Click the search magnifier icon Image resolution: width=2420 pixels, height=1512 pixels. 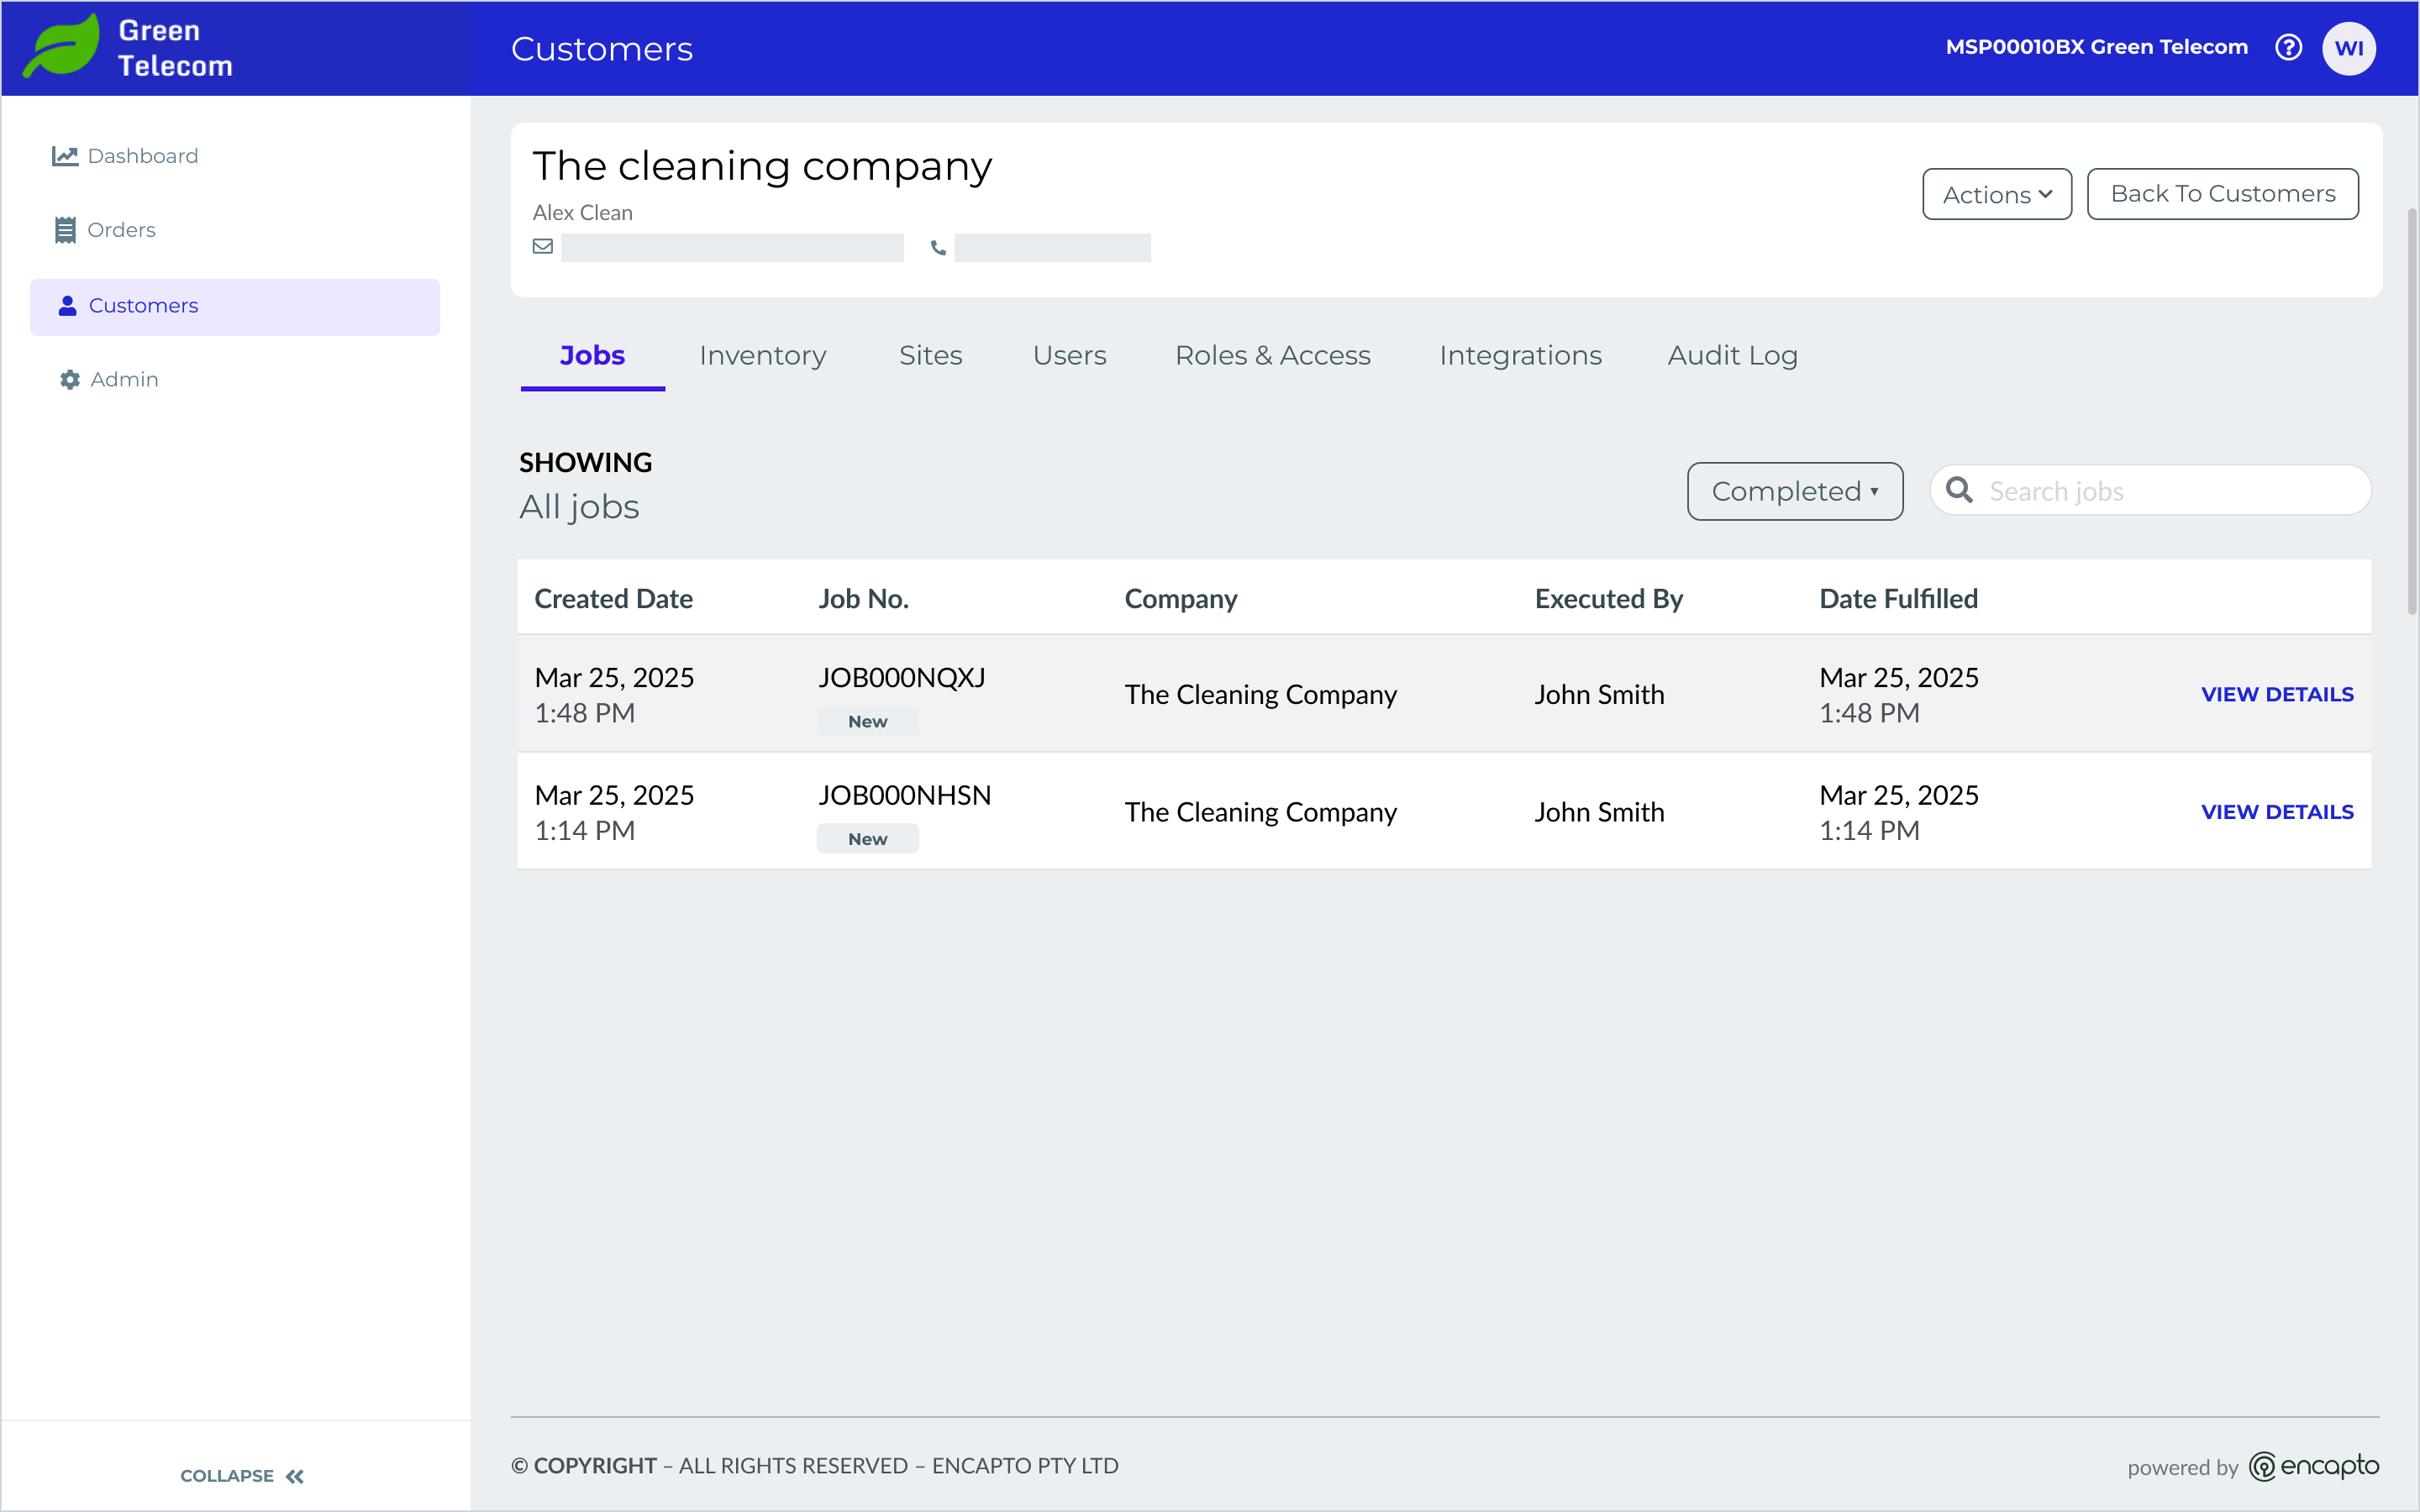pyautogui.click(x=1959, y=490)
